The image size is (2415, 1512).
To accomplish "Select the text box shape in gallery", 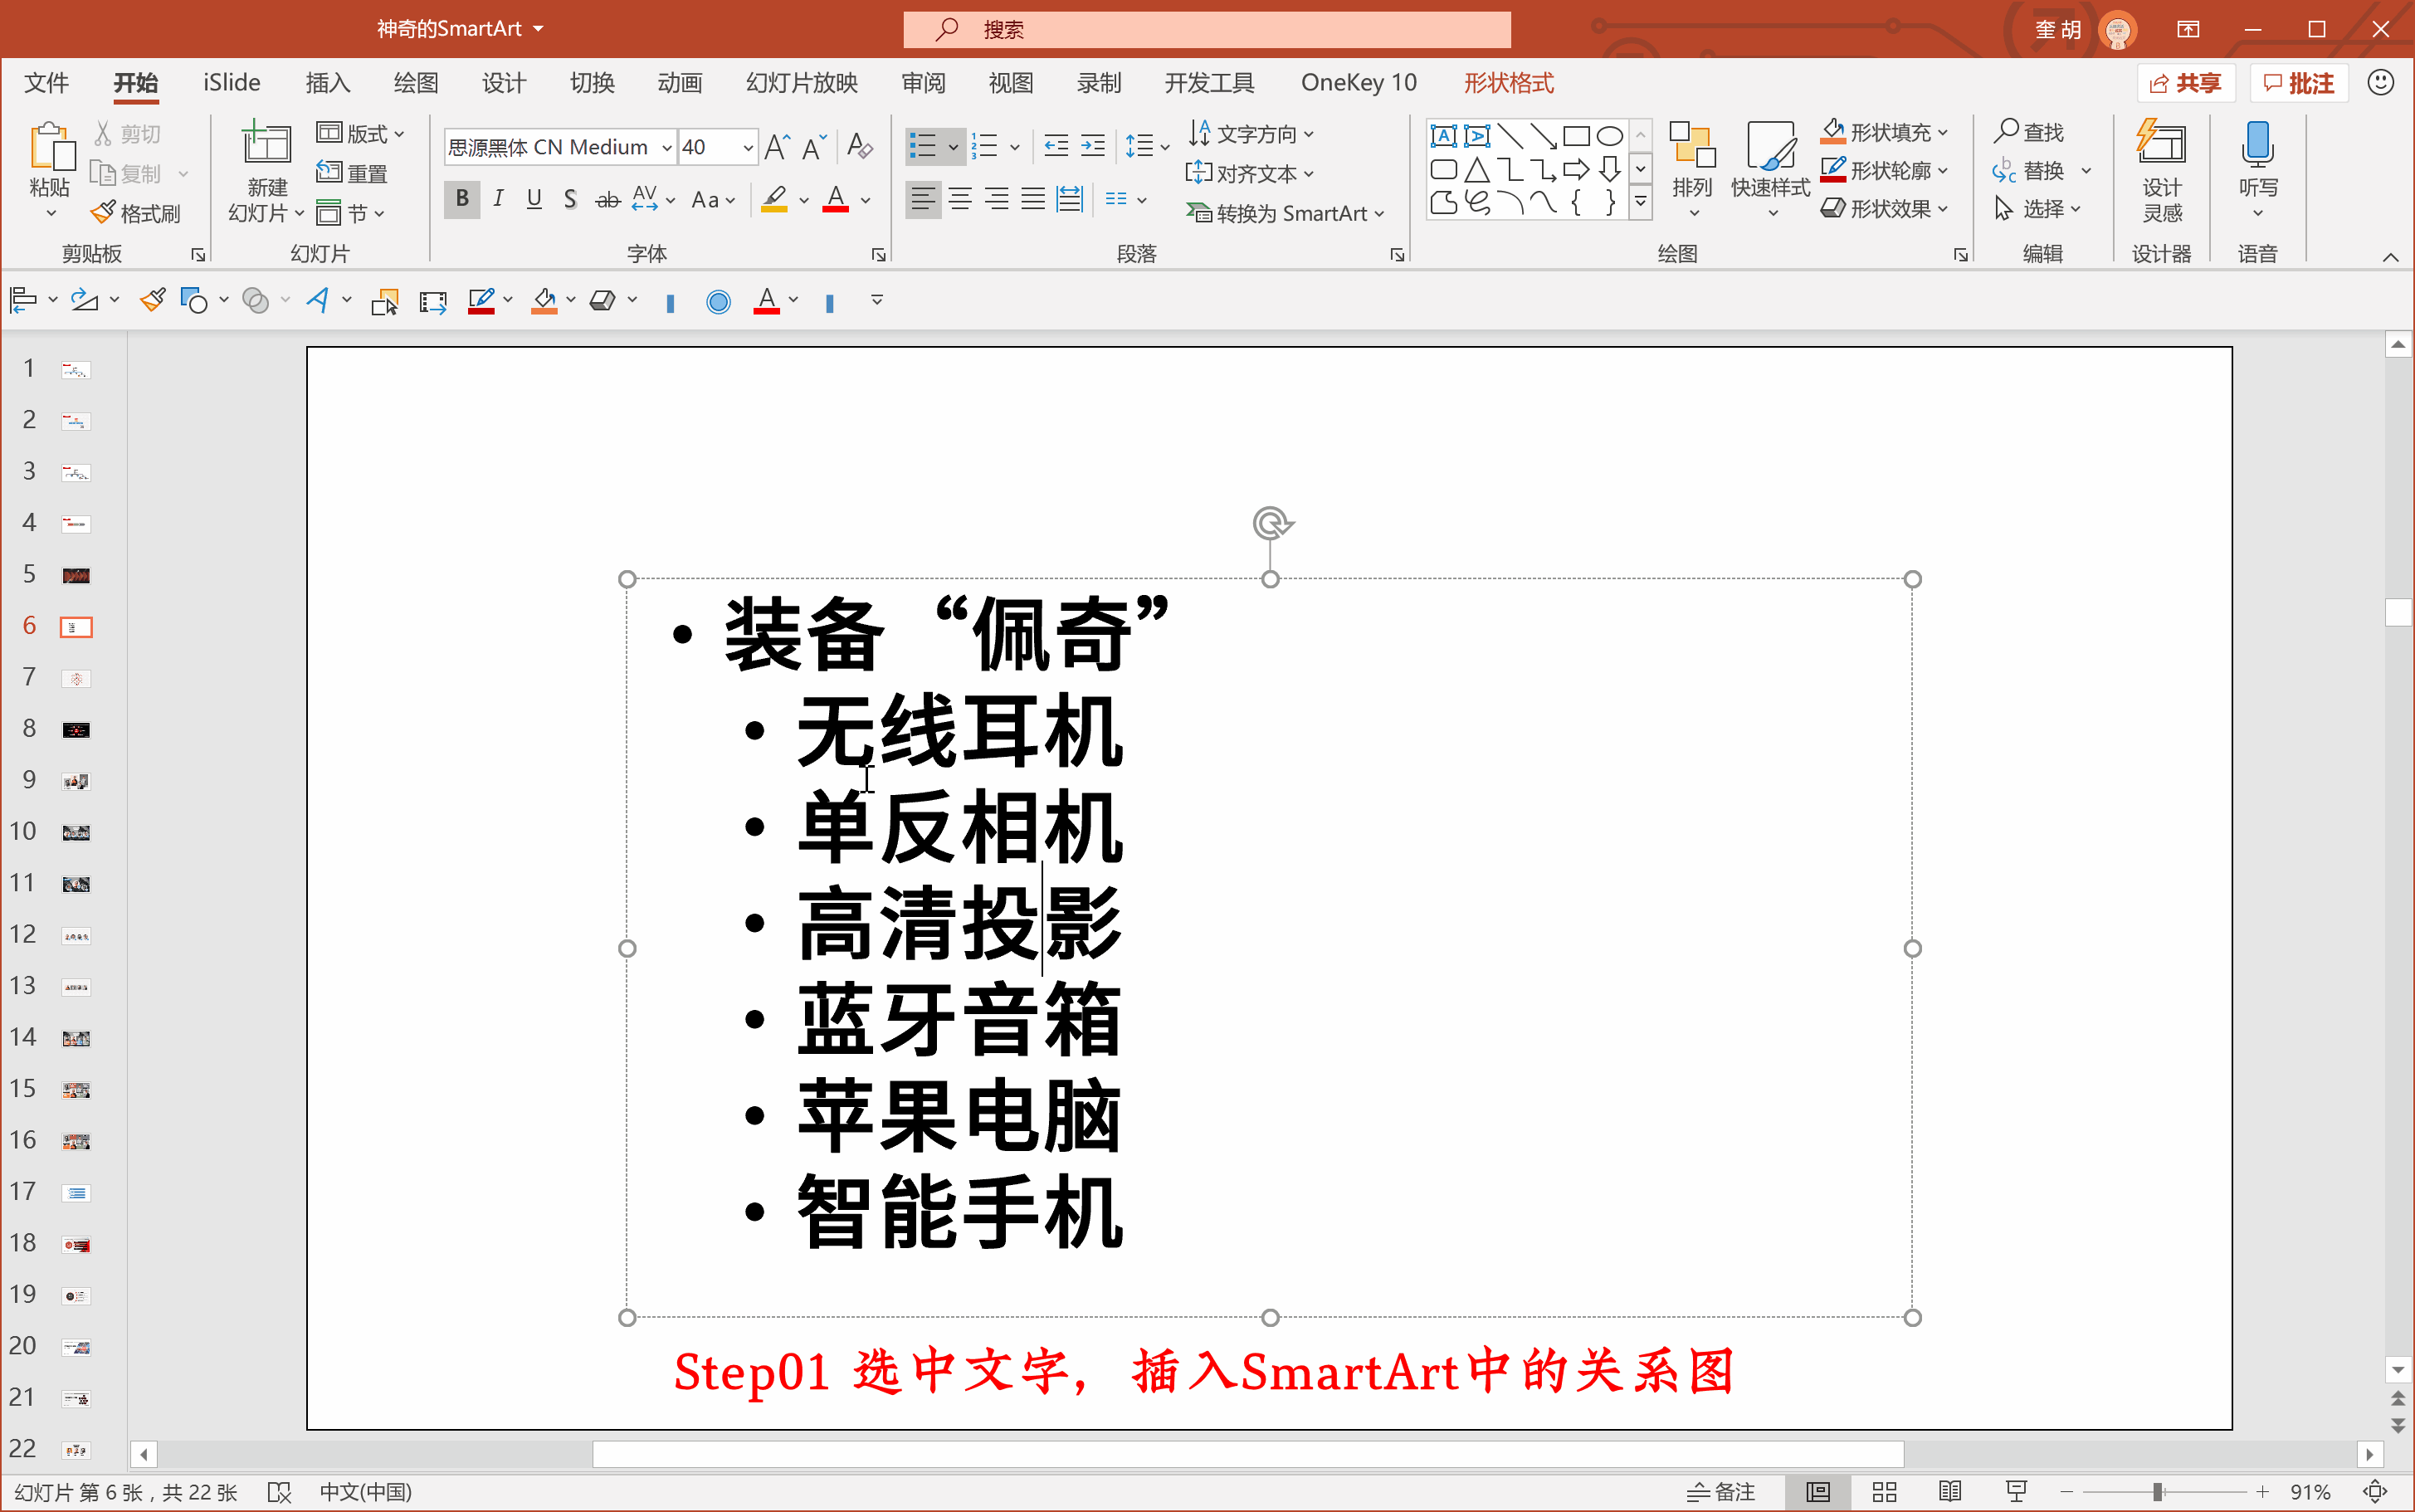I will [1443, 136].
